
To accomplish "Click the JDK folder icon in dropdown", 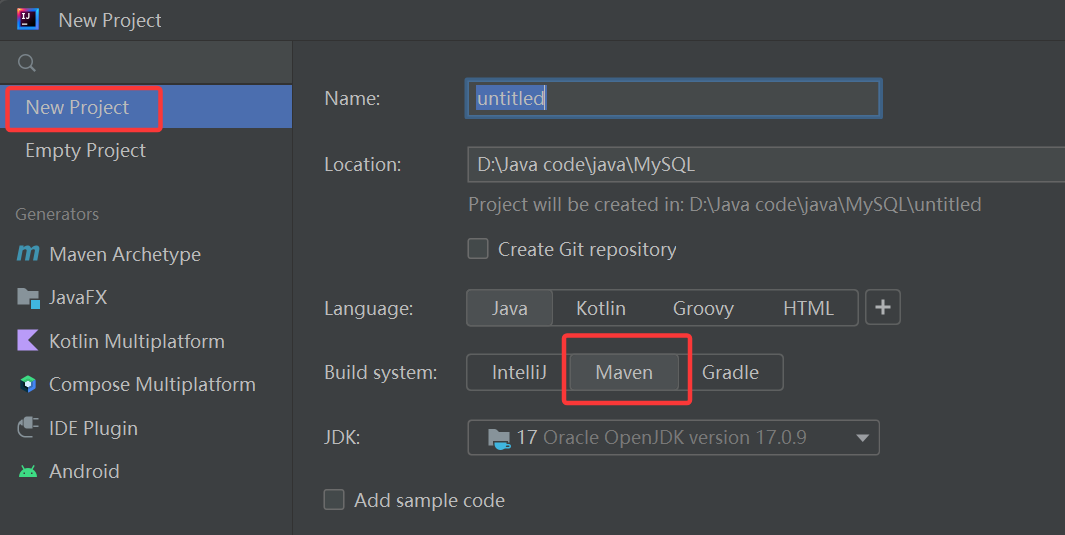I will 499,438.
